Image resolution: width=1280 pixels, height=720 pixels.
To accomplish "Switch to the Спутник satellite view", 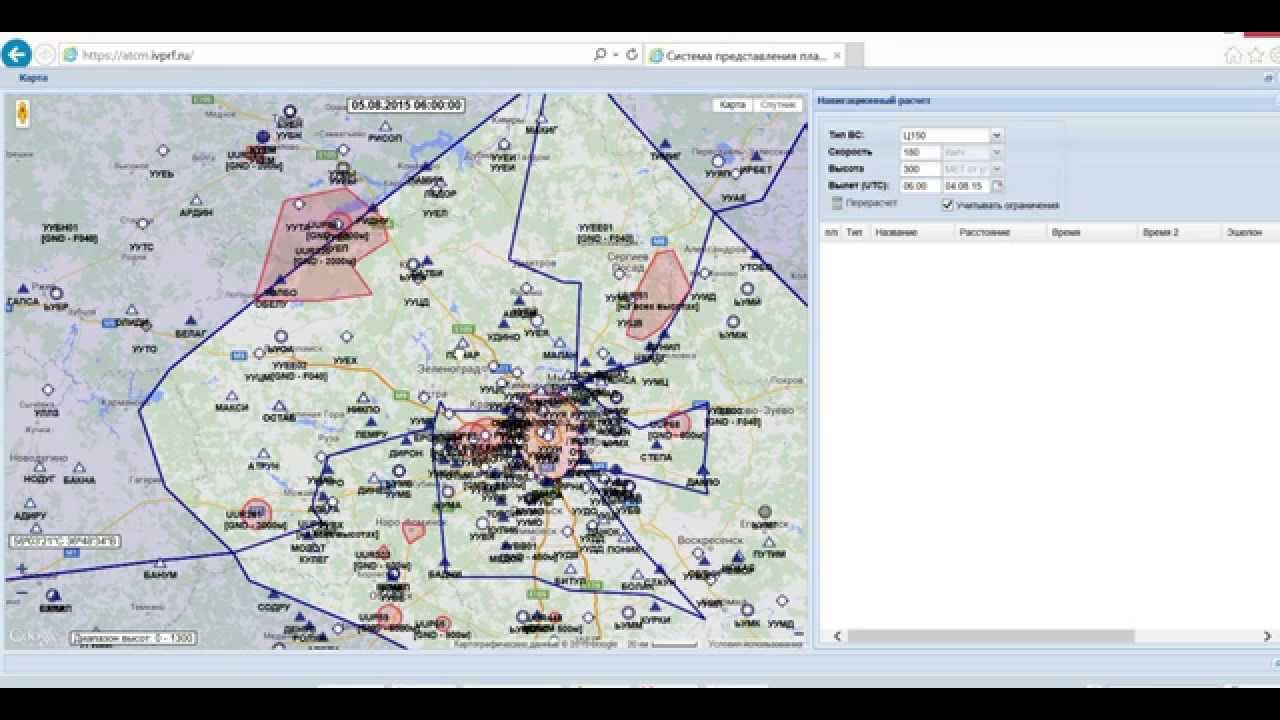I will [x=777, y=105].
